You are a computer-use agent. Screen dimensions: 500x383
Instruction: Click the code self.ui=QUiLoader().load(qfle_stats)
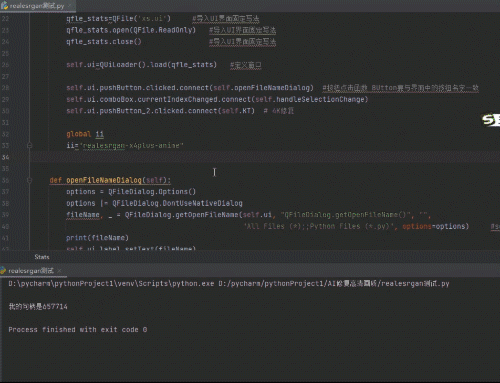(141, 65)
